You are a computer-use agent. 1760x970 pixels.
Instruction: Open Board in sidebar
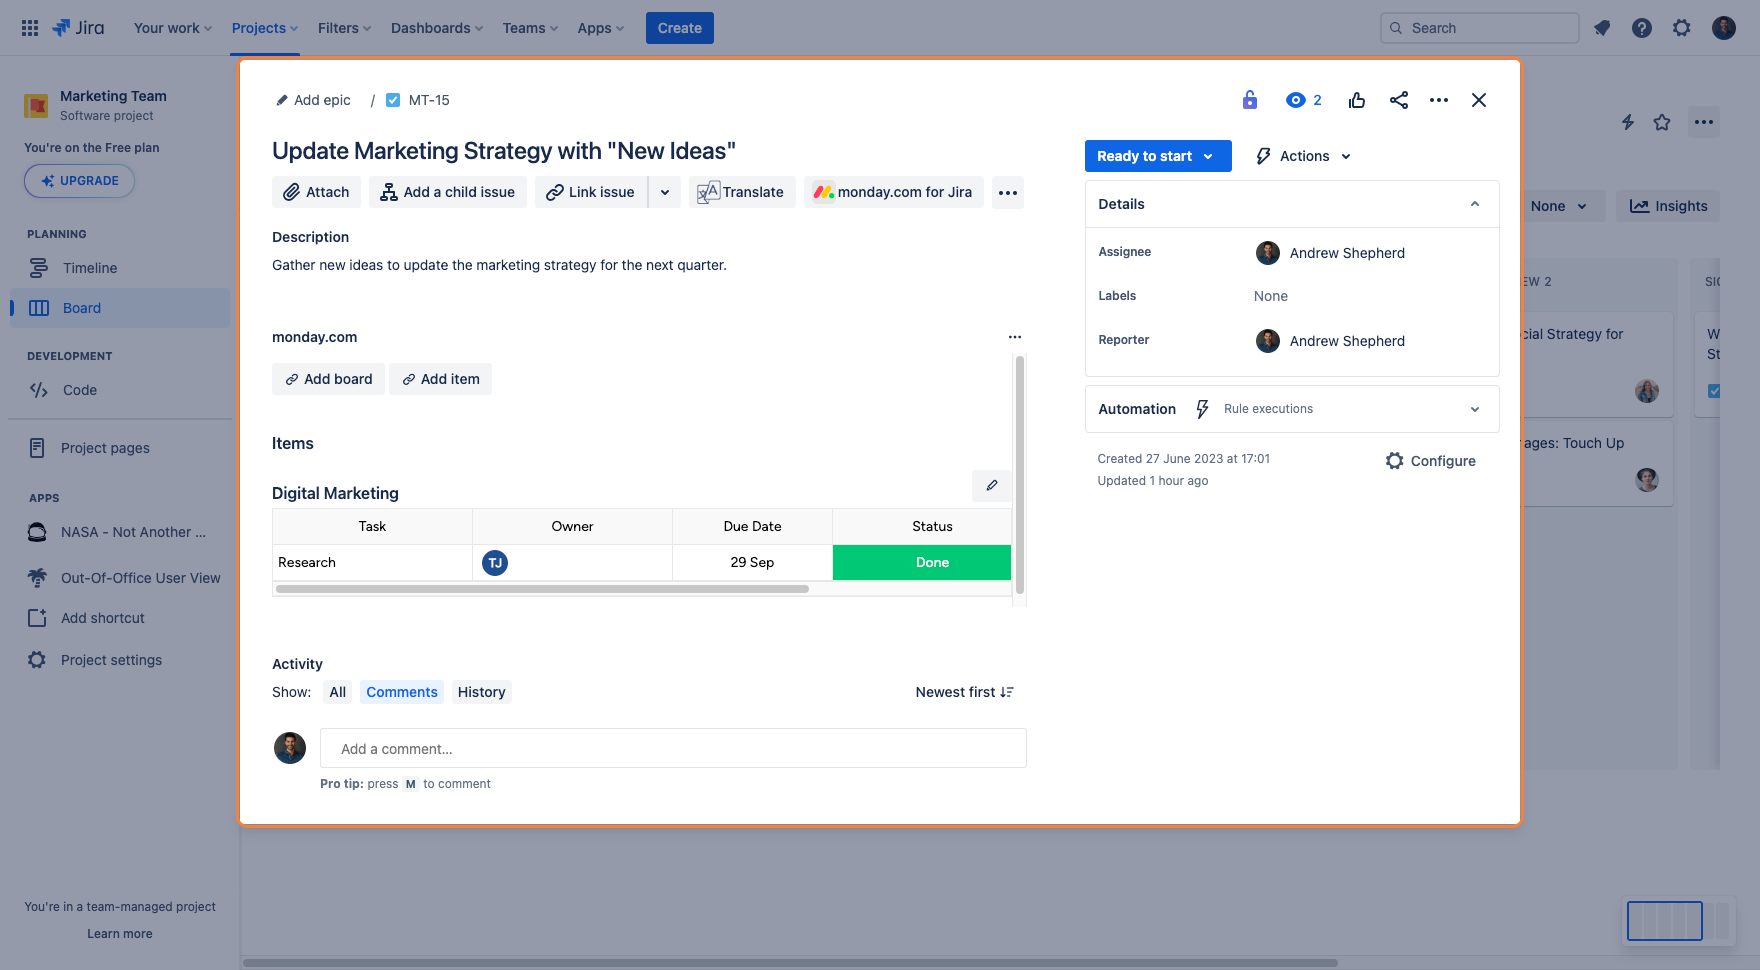pos(120,308)
